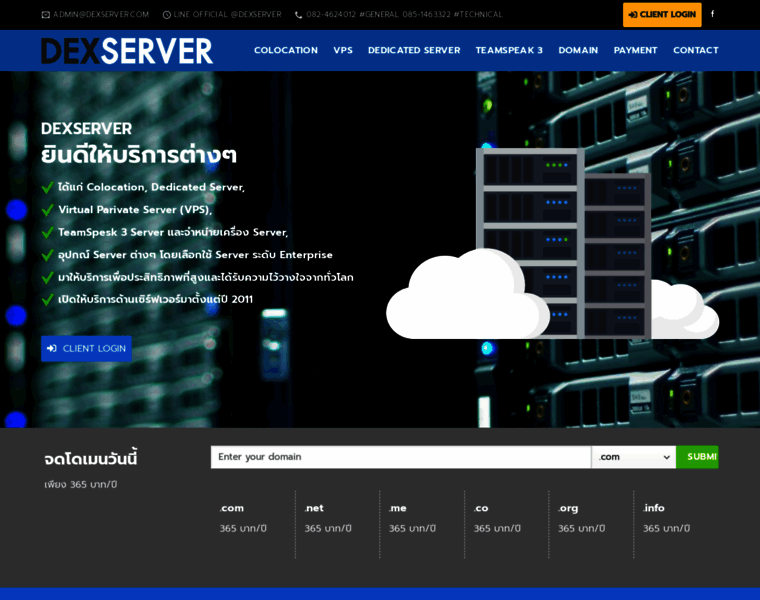Click the Virtual Parivate Server (VPS) line

tap(135, 210)
